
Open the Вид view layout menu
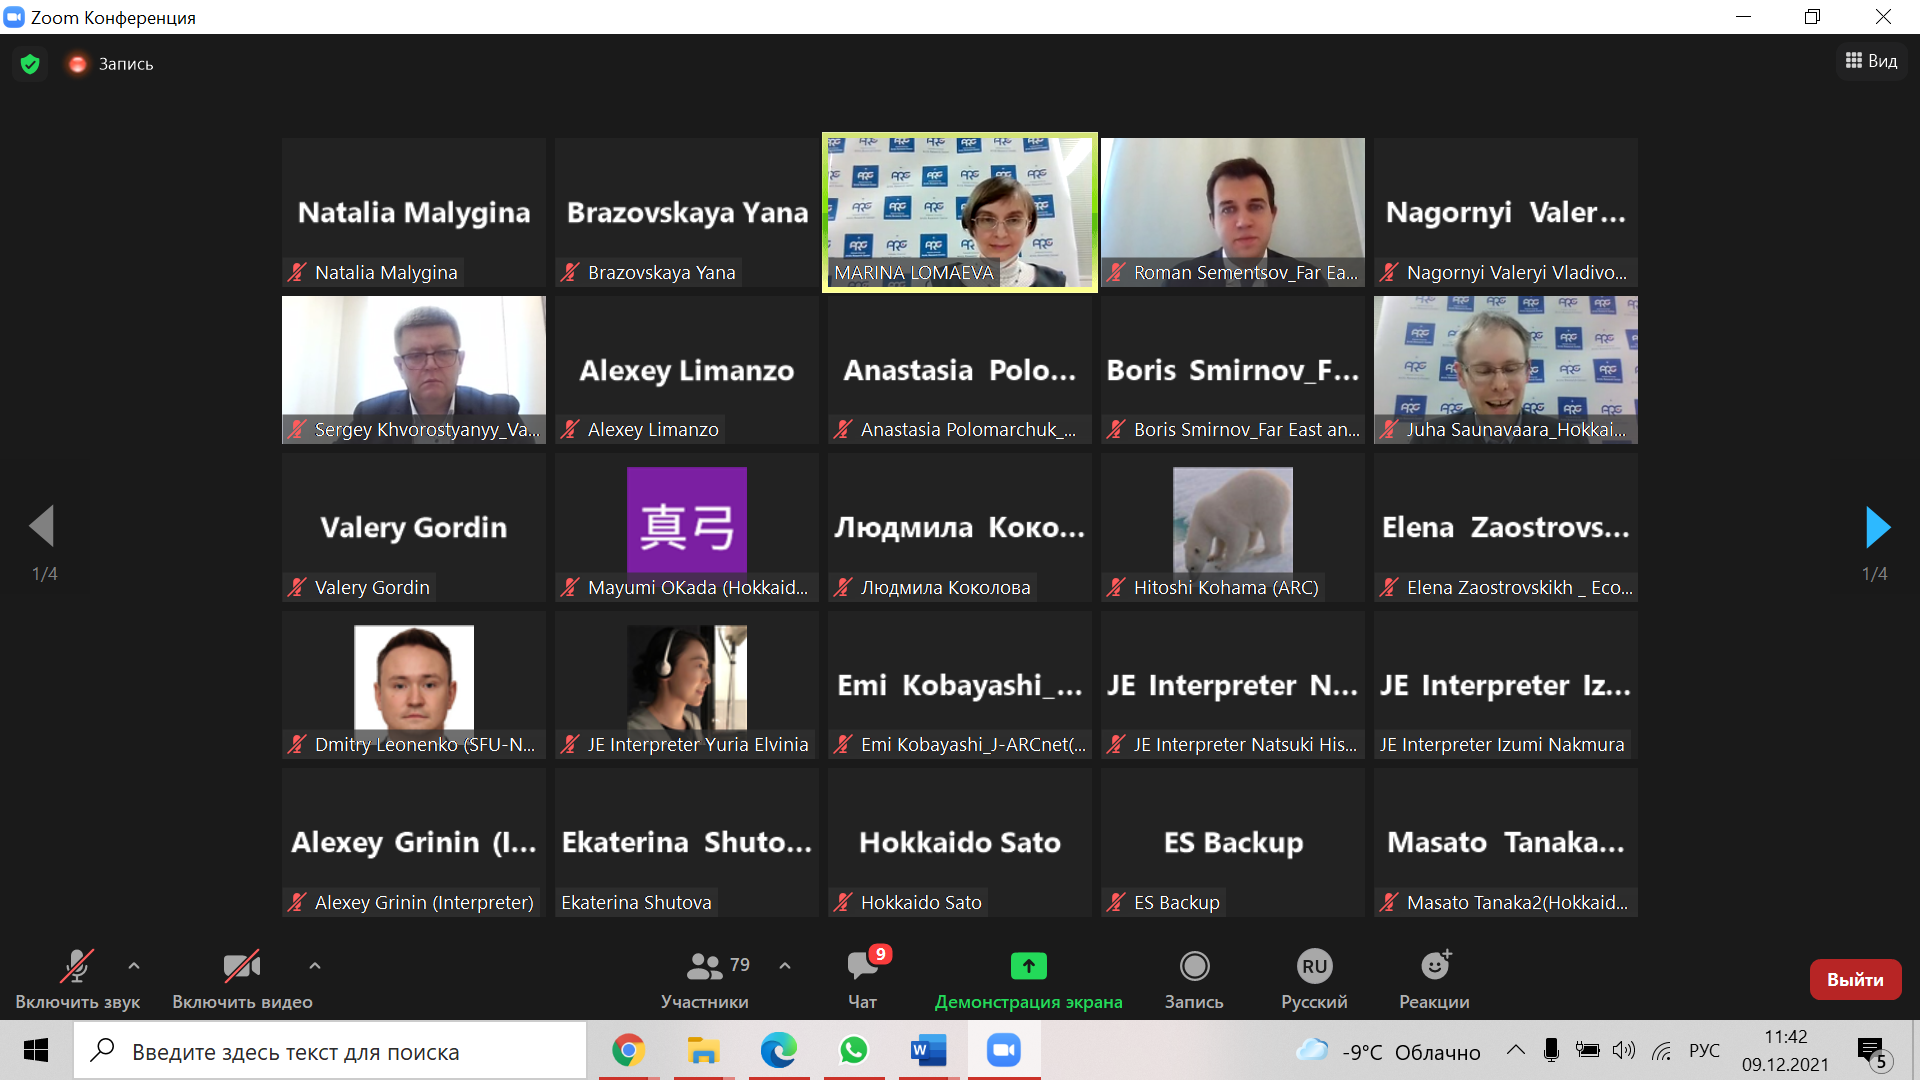(x=1871, y=61)
